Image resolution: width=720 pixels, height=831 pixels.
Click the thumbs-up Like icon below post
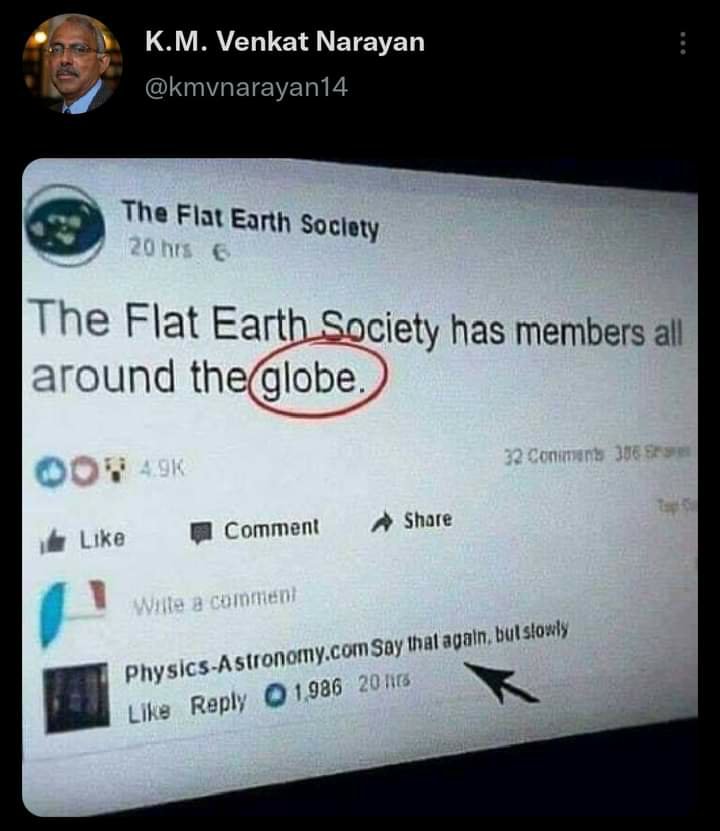53,541
